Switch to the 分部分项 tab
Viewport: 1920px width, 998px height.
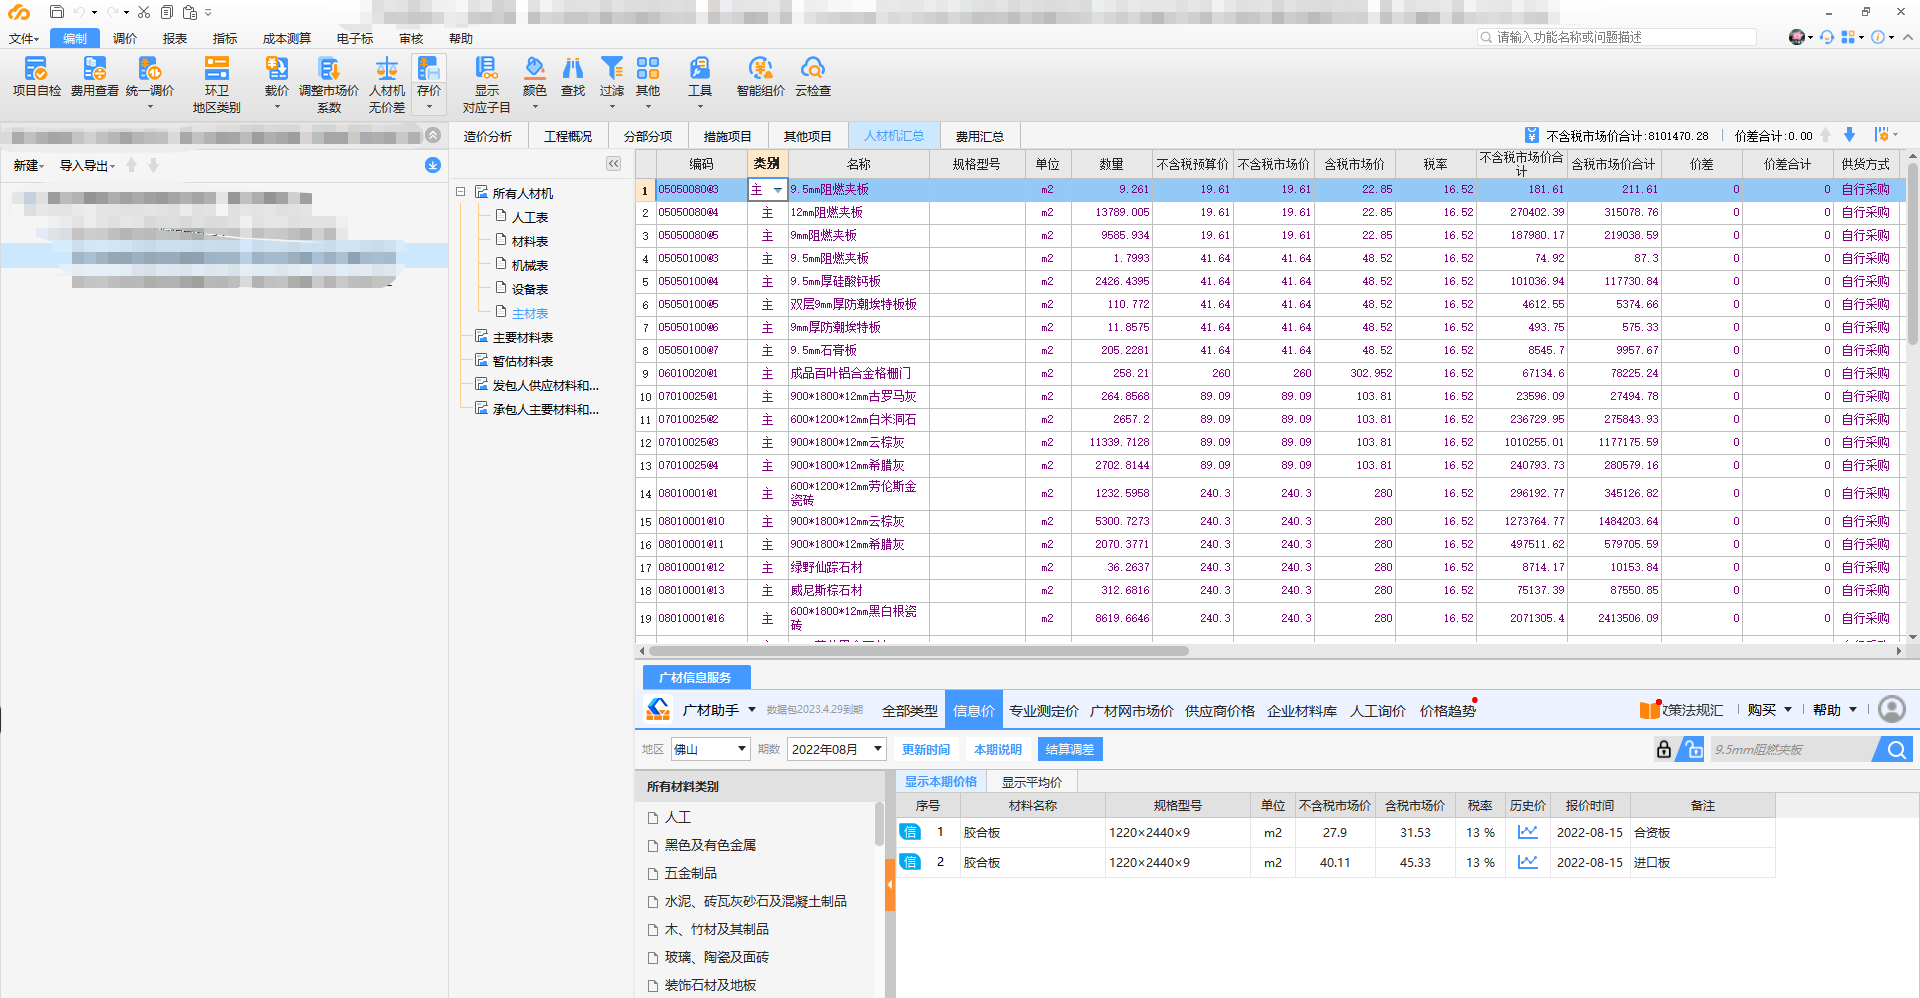[x=648, y=136]
